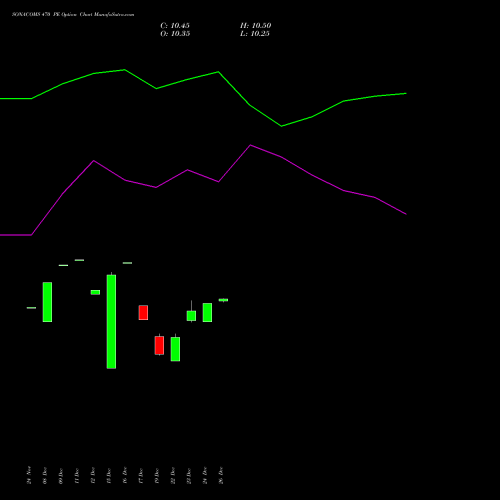Select the small green candle for 12 Dec
The height and width of the screenshot is (500, 500).
(95, 292)
